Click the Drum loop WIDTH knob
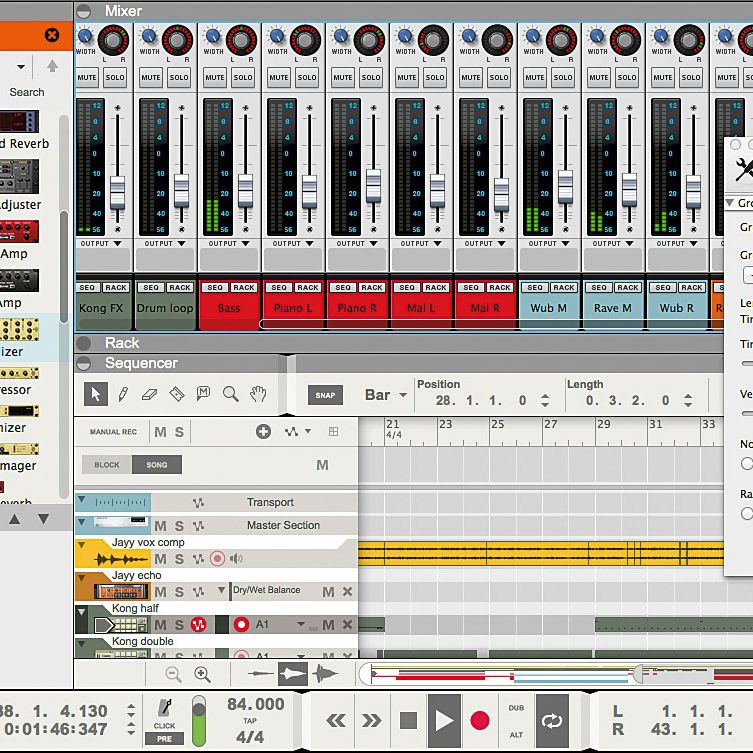Screen dimensions: 753x753 (149, 36)
